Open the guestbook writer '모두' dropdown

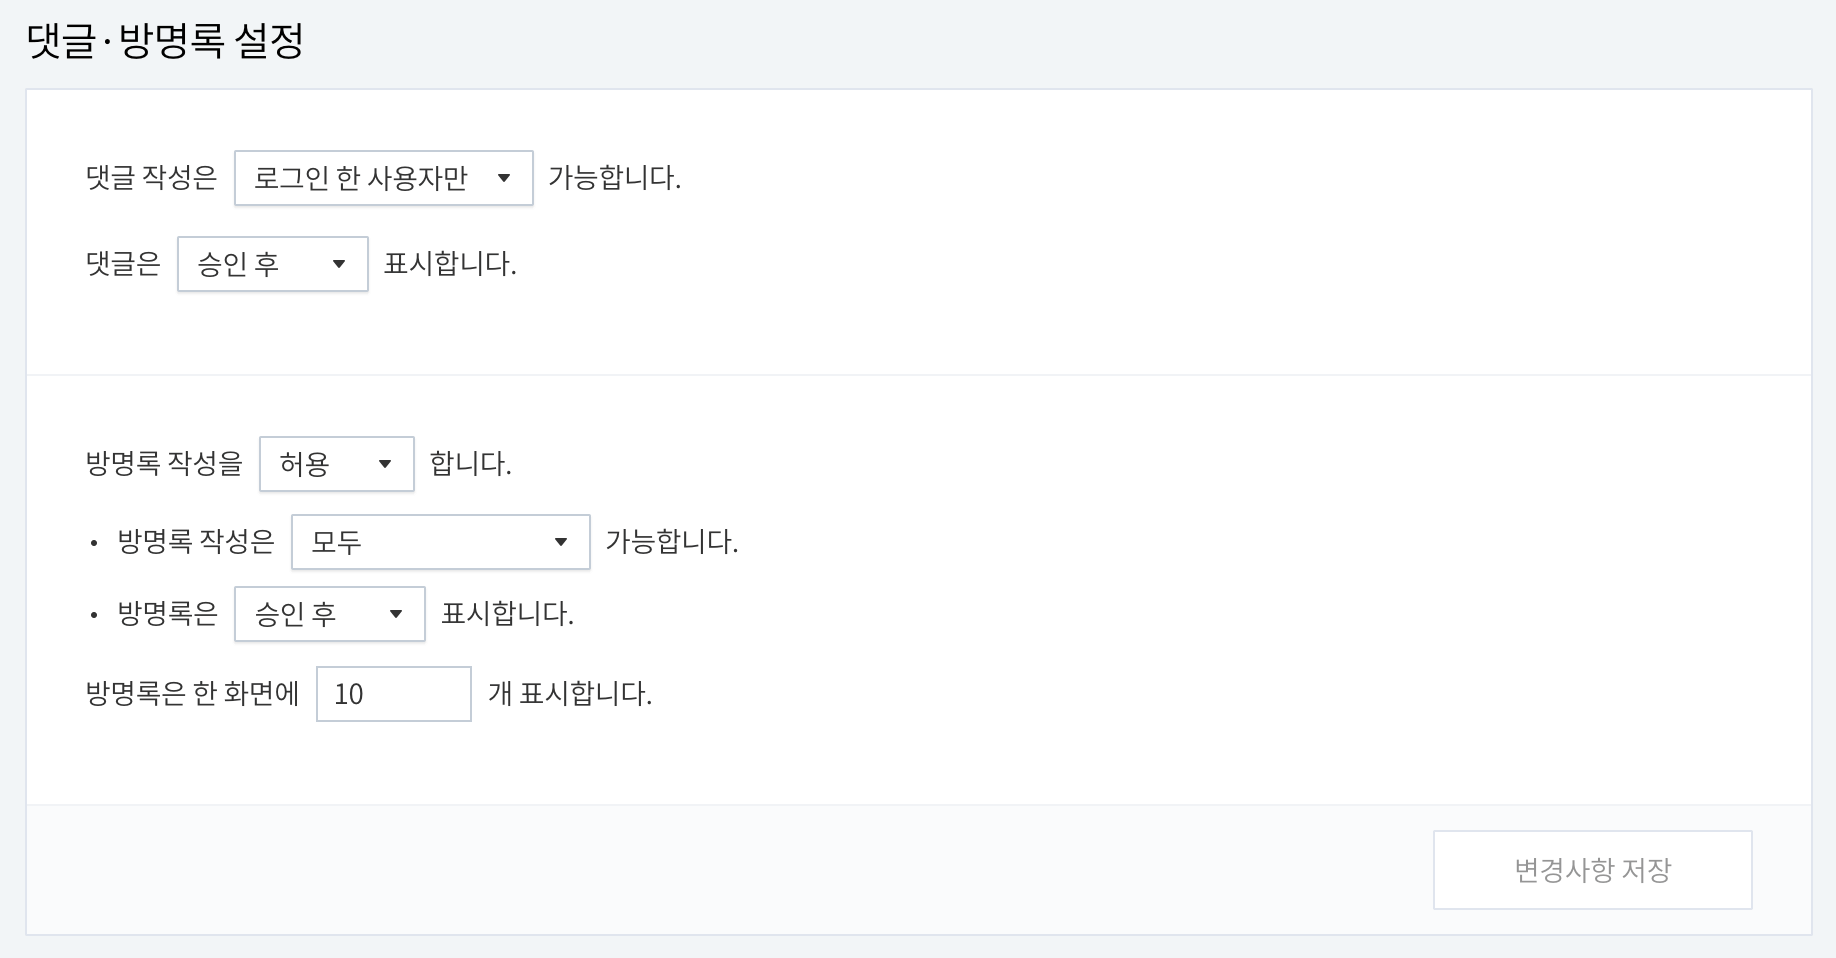click(x=440, y=542)
